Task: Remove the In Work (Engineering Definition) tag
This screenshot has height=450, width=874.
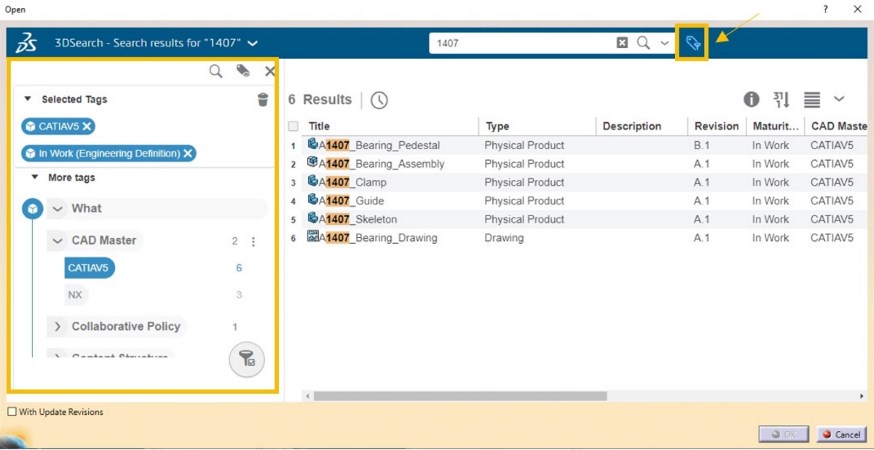Action: [x=188, y=153]
